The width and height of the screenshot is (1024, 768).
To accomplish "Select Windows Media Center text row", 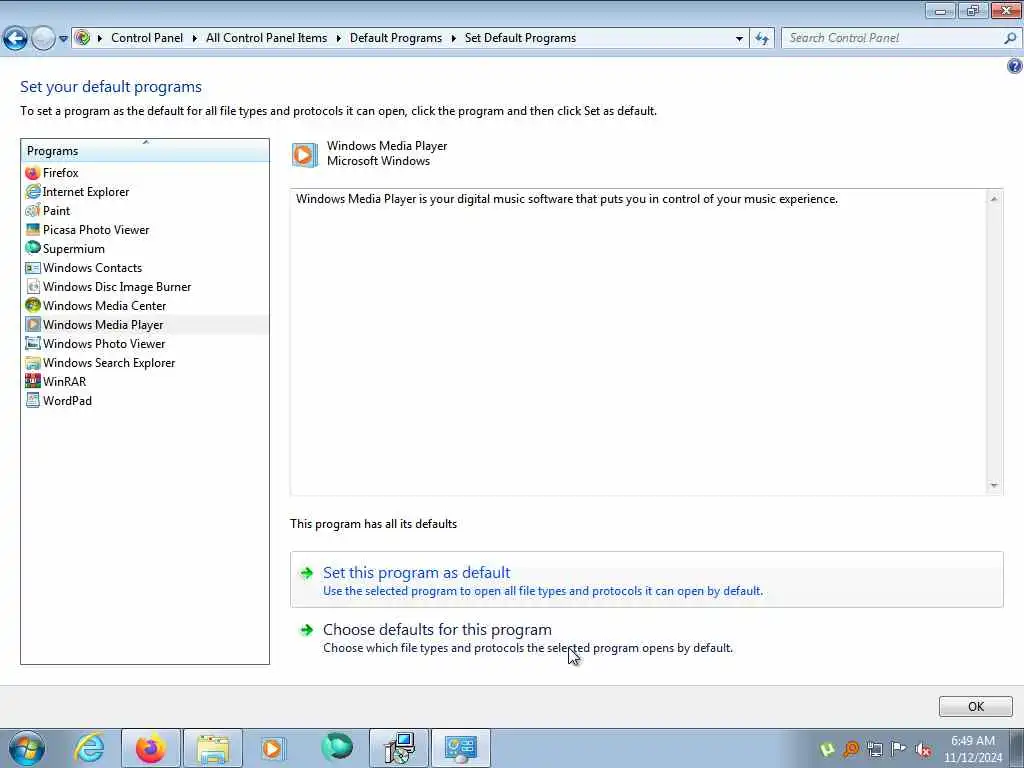I will [x=104, y=306].
